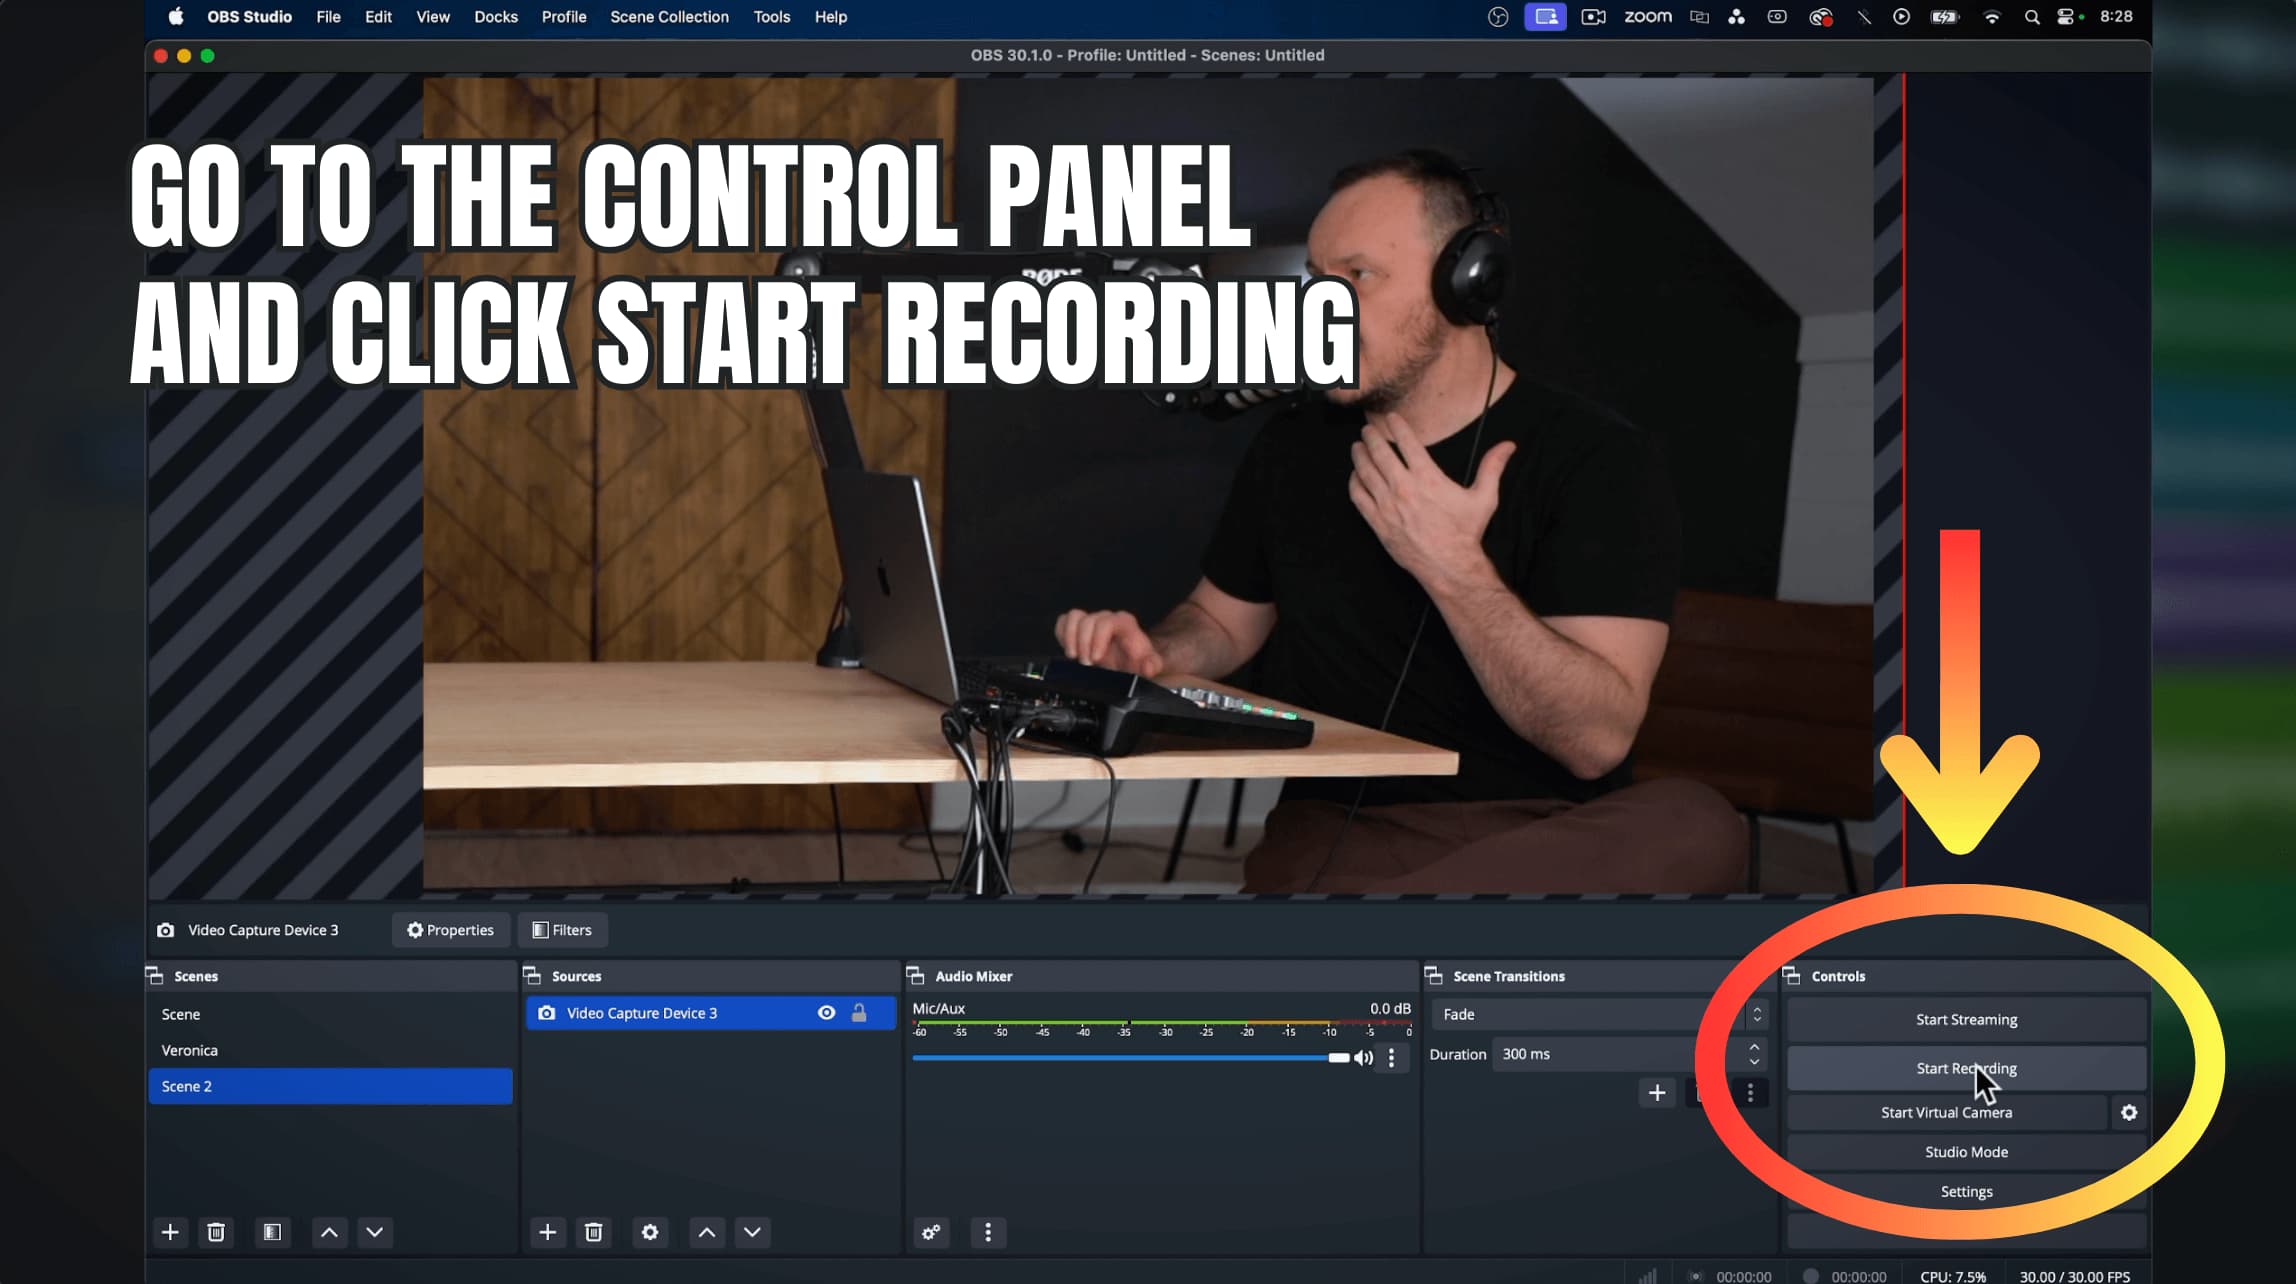Viewport: 2296px width, 1284px height.
Task: Click the network status bars icon in status bar
Action: 1648,1276
